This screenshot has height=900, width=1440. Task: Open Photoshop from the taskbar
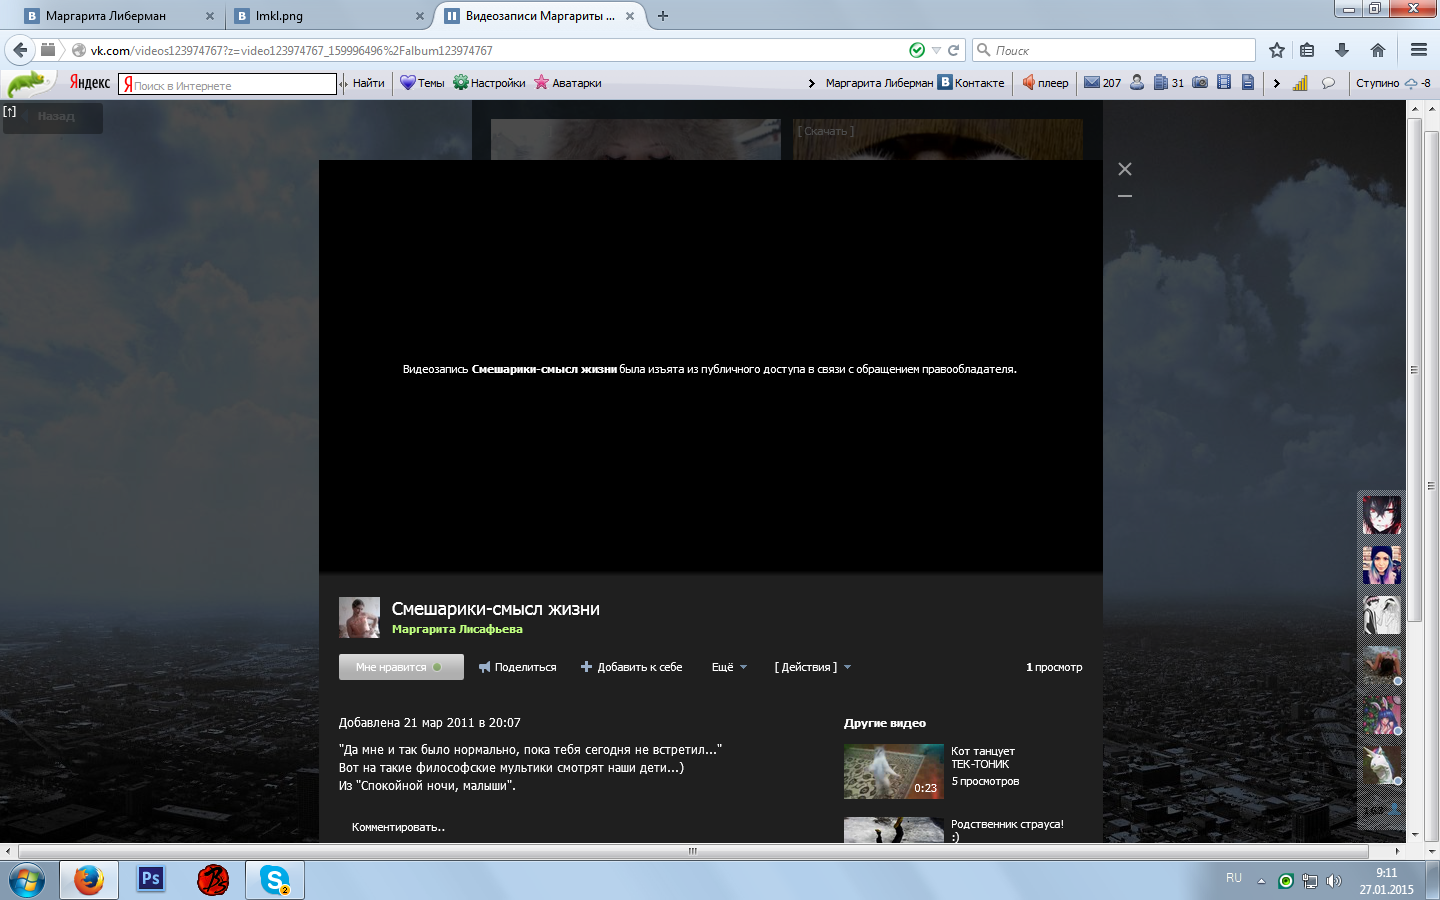[x=151, y=880]
